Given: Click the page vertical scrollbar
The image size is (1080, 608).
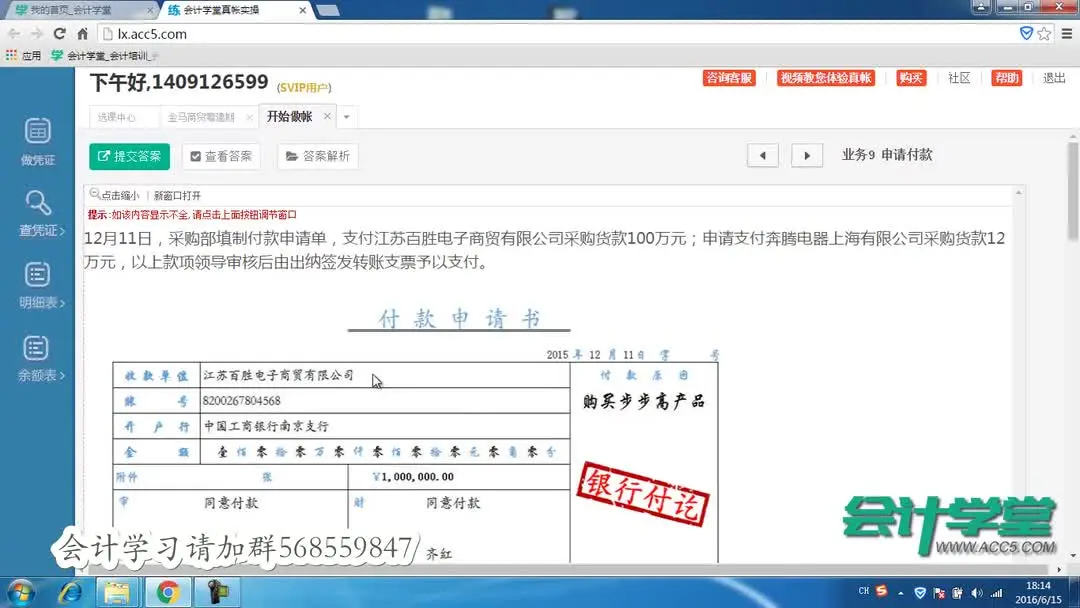Looking at the screenshot, I should coord(1073,193).
